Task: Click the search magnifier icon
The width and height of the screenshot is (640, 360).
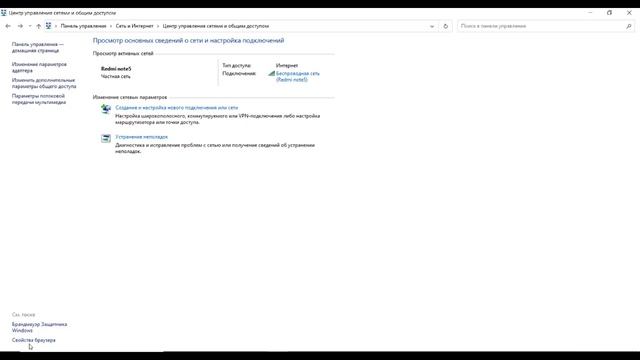Action: [x=629, y=26]
